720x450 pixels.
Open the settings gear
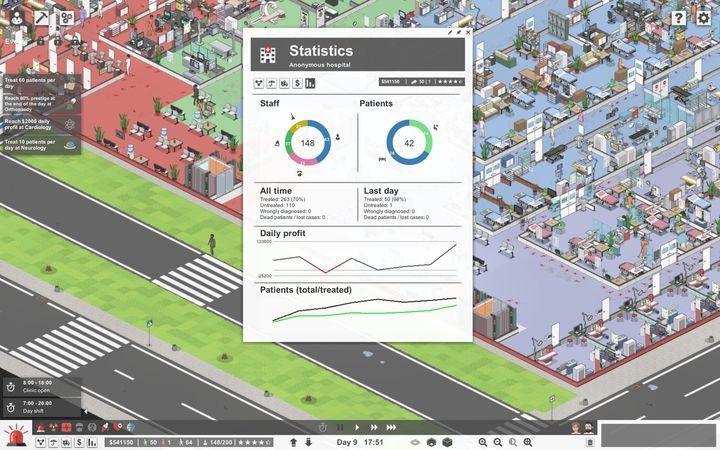point(703,18)
